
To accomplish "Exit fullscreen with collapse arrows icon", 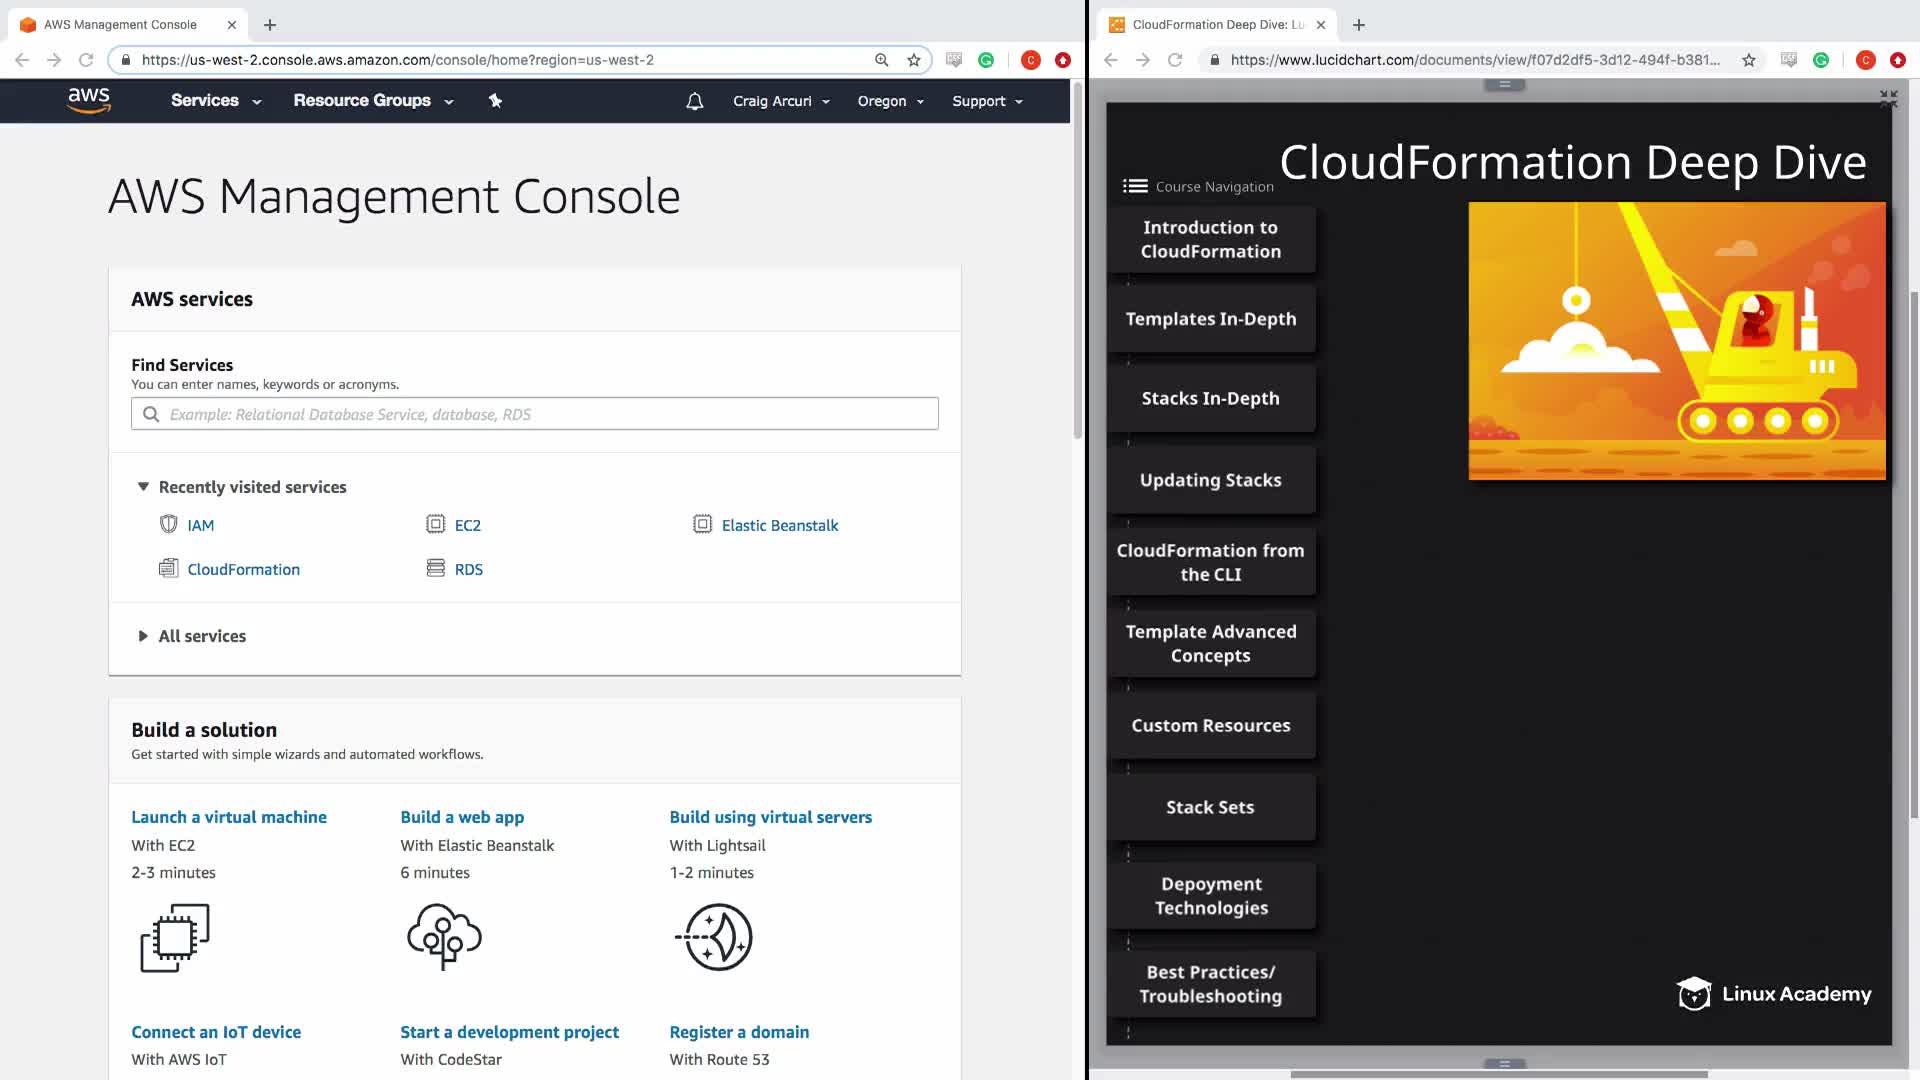I will [1887, 98].
